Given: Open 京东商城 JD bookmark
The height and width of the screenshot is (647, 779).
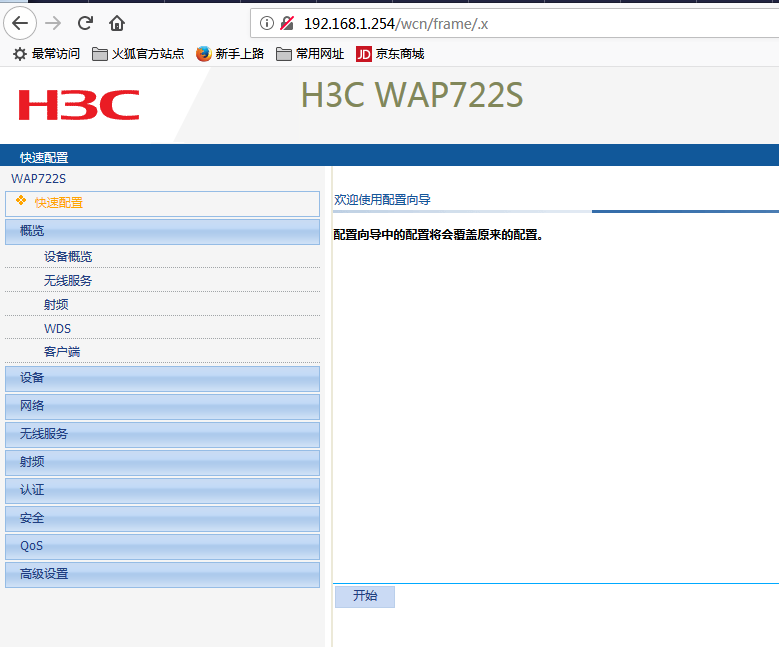Looking at the screenshot, I should point(390,54).
